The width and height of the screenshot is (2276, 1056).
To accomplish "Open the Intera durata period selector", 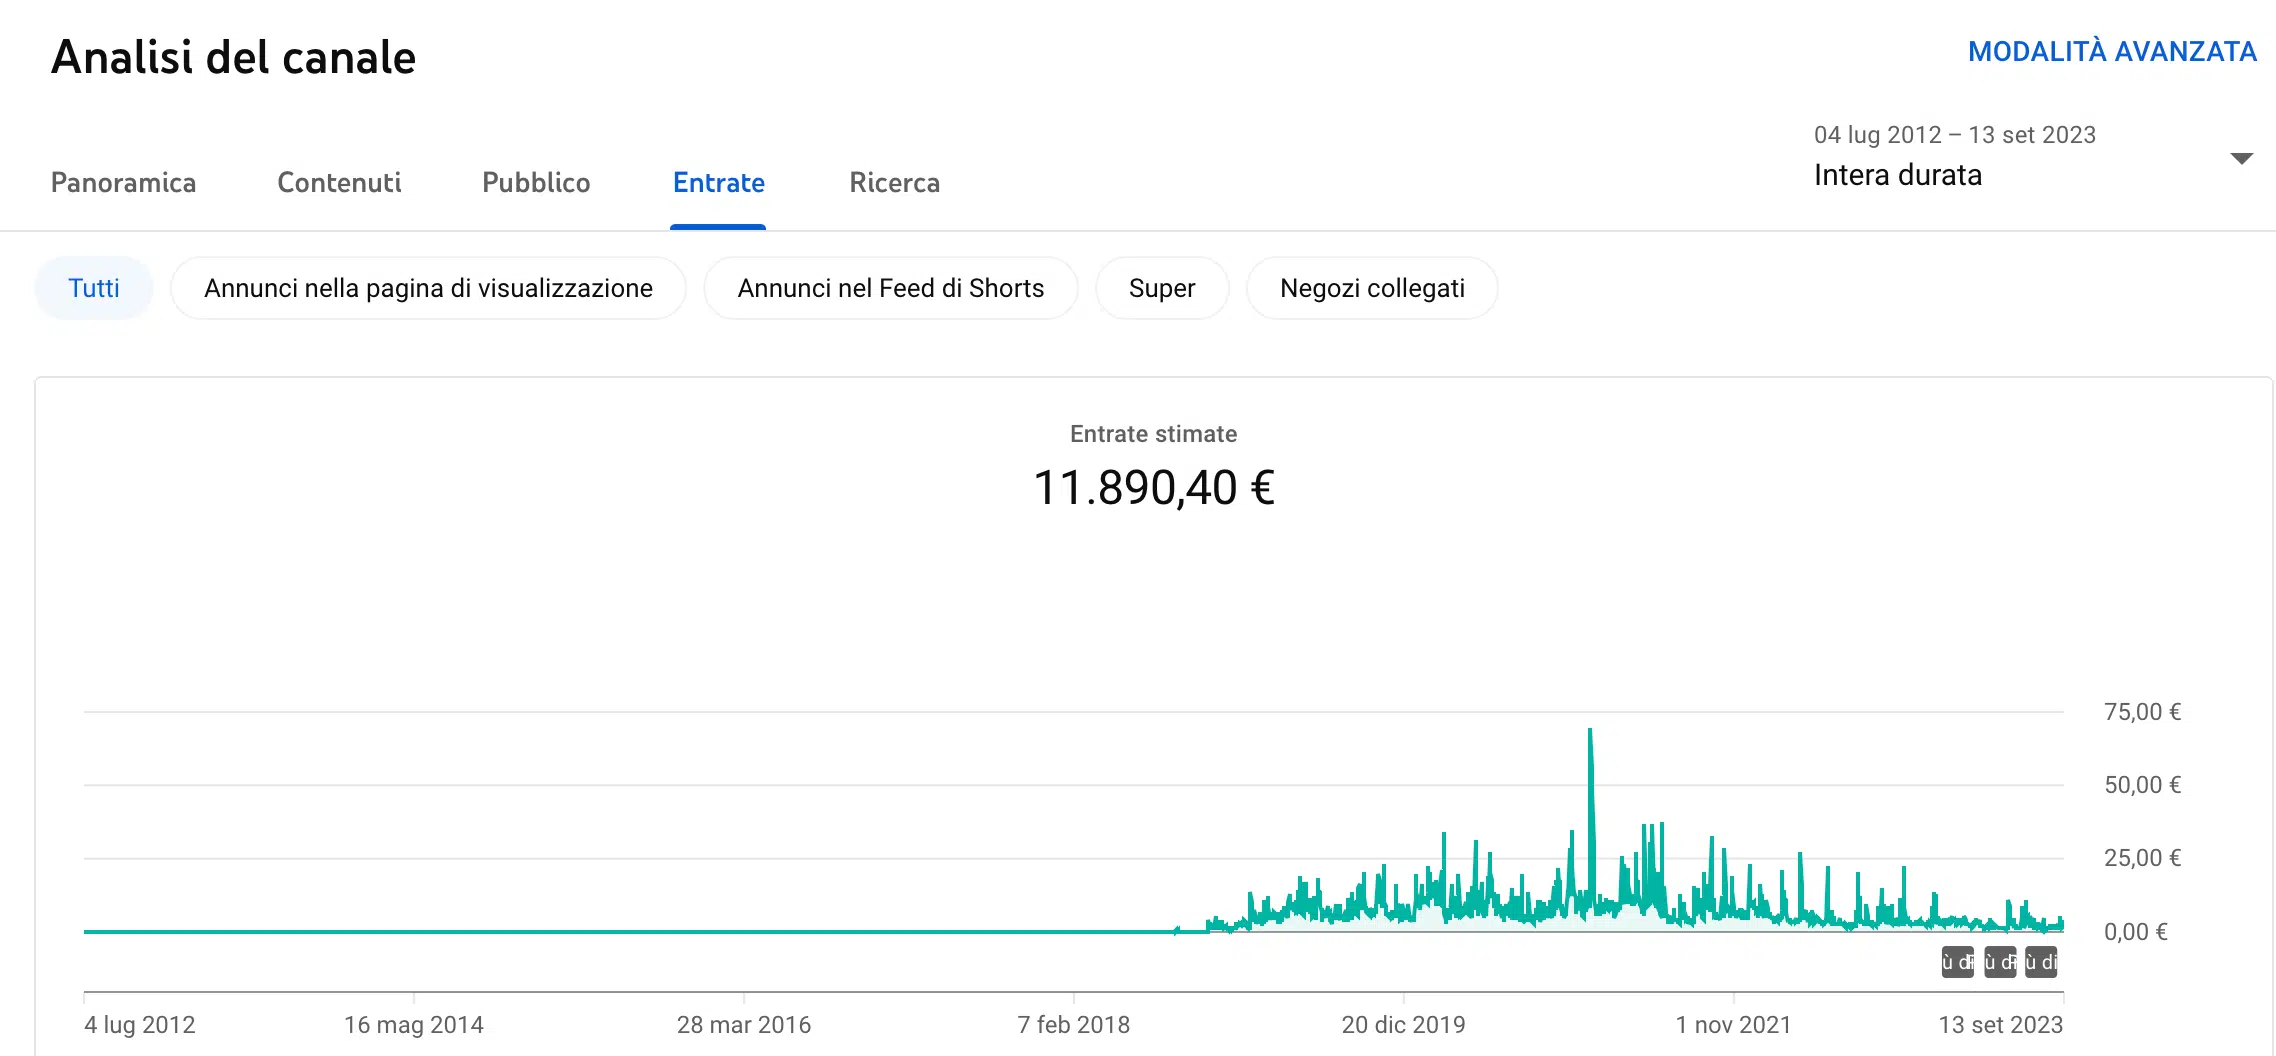I will [x=1897, y=175].
